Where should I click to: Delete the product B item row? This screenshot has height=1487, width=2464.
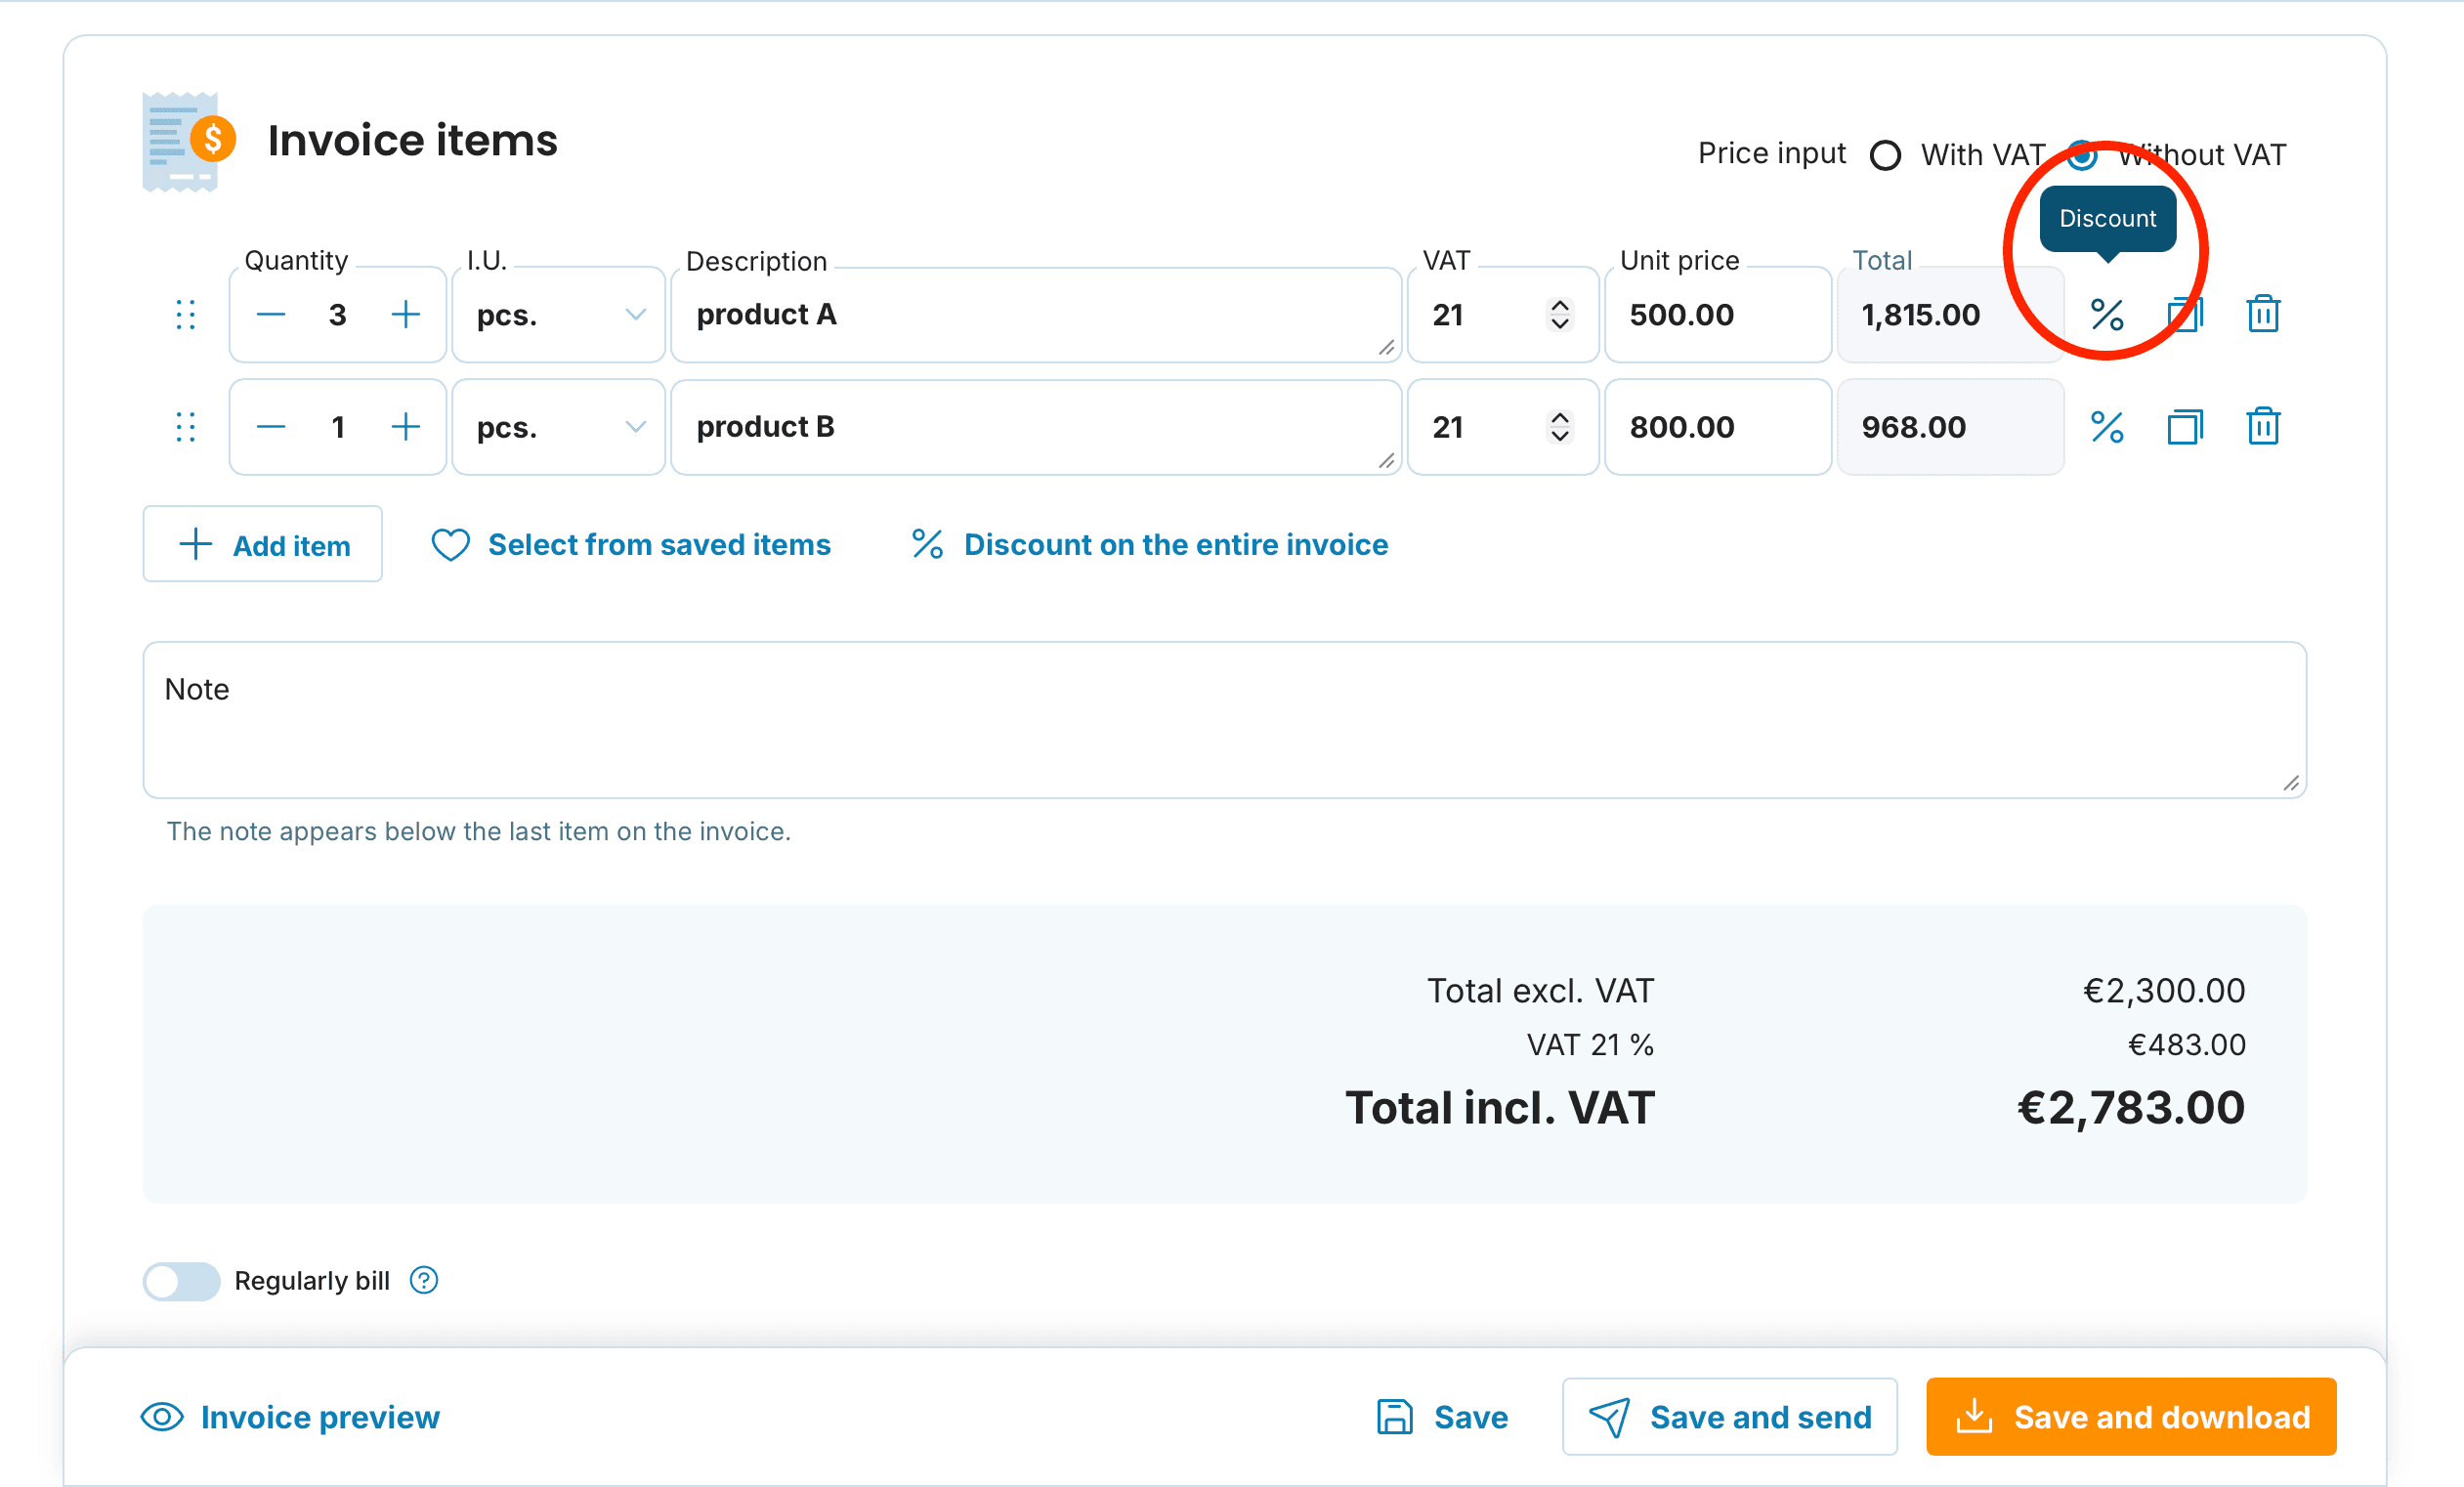[x=2262, y=427]
